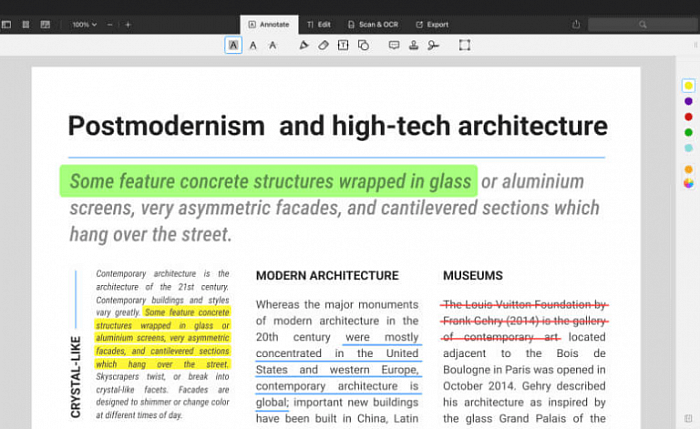Click the struck-through 'The Louis Vuitton Foundation by' line
Viewport: 700px width, 429px height.
pos(525,304)
